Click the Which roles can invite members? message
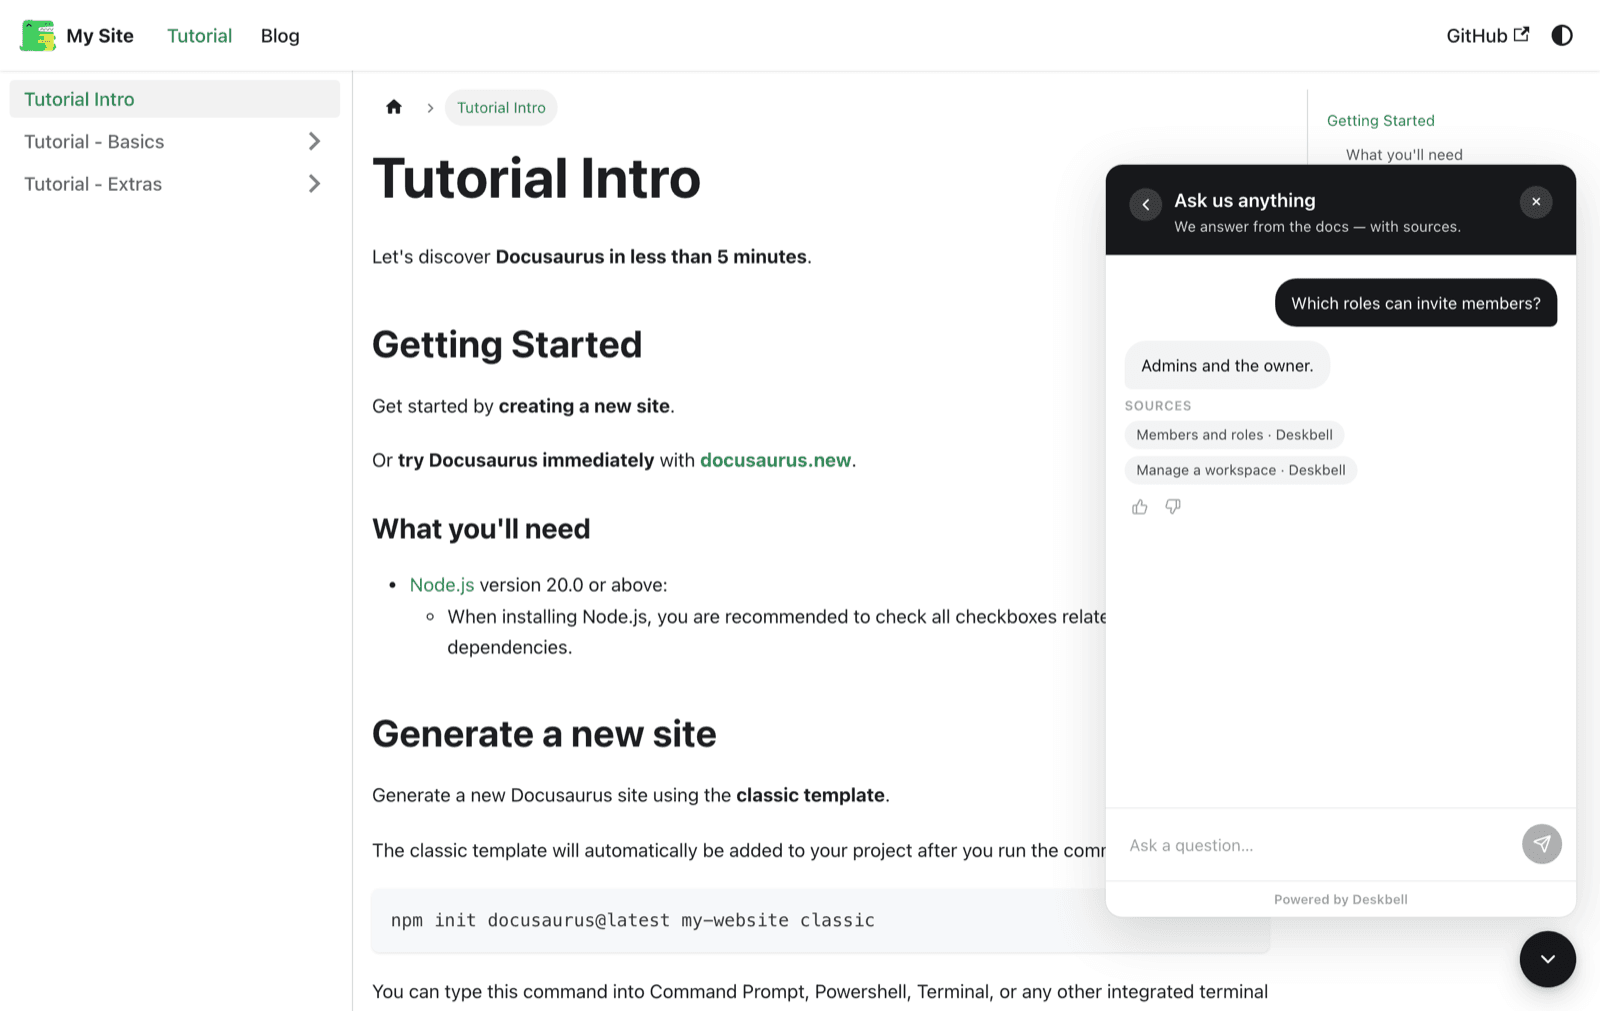The image size is (1600, 1011). 1416,303
